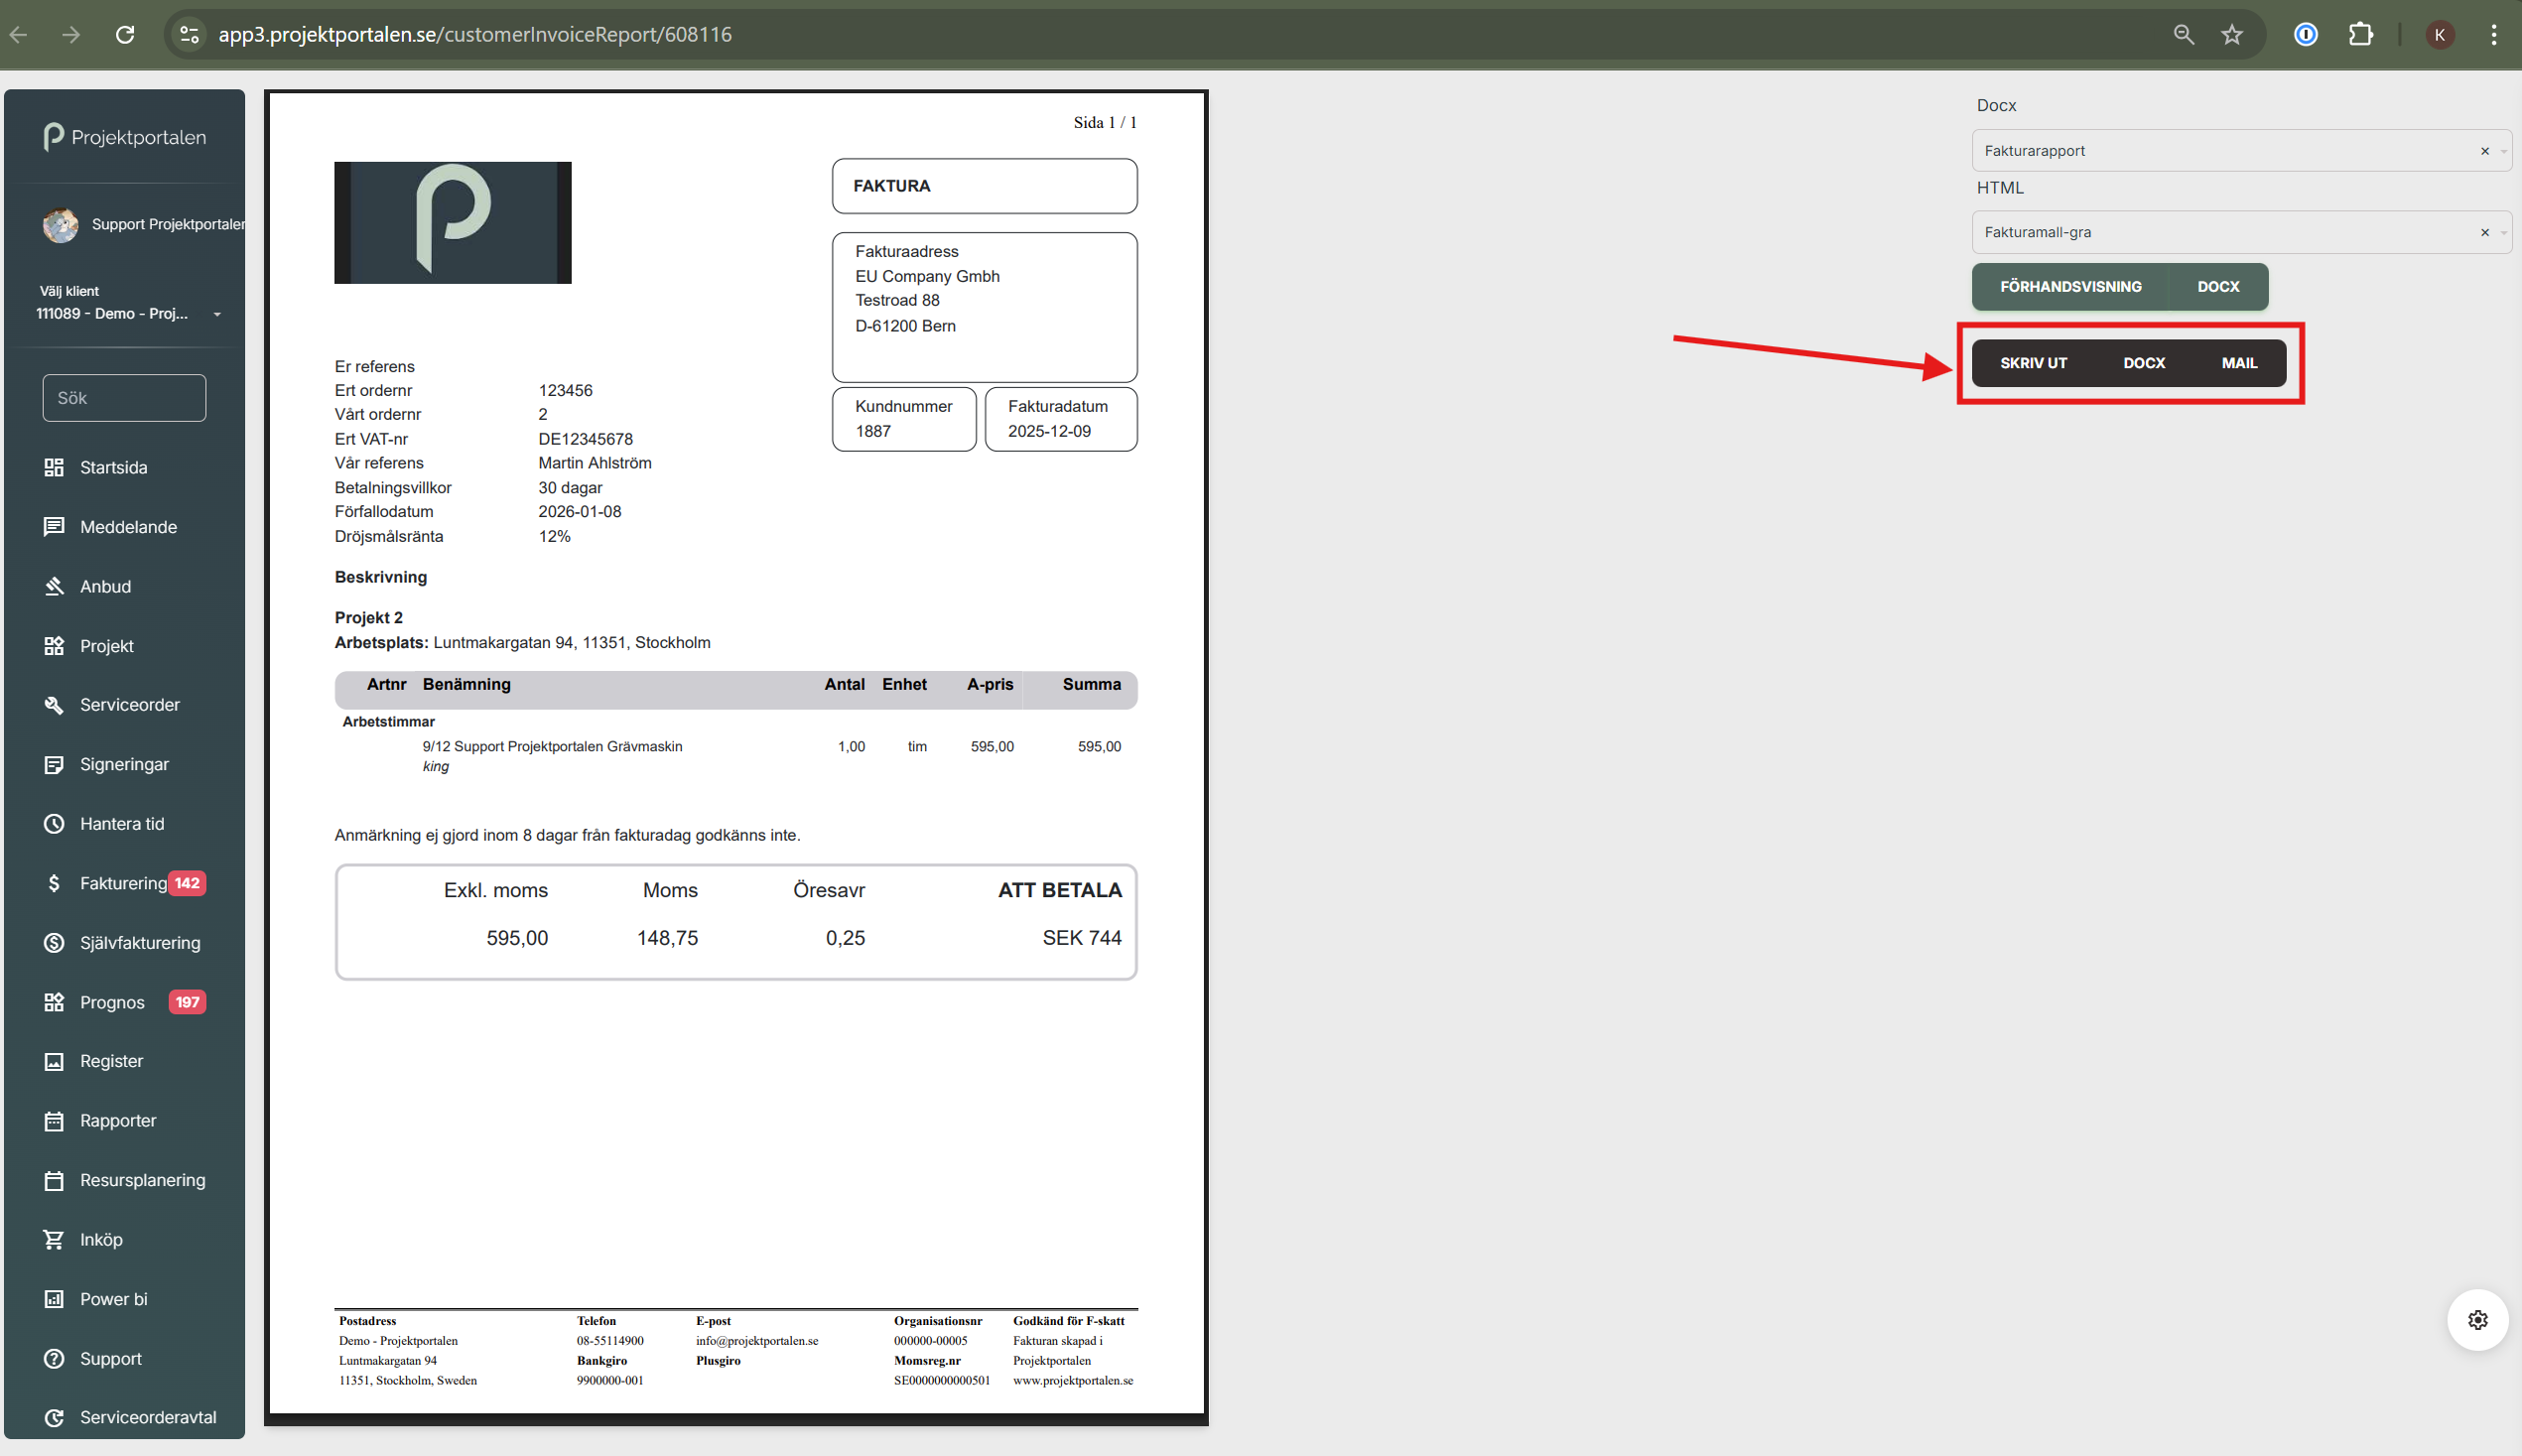Open browser extensions puzzle icon
Viewport: 2522px width, 1456px height.
pos(2360,35)
